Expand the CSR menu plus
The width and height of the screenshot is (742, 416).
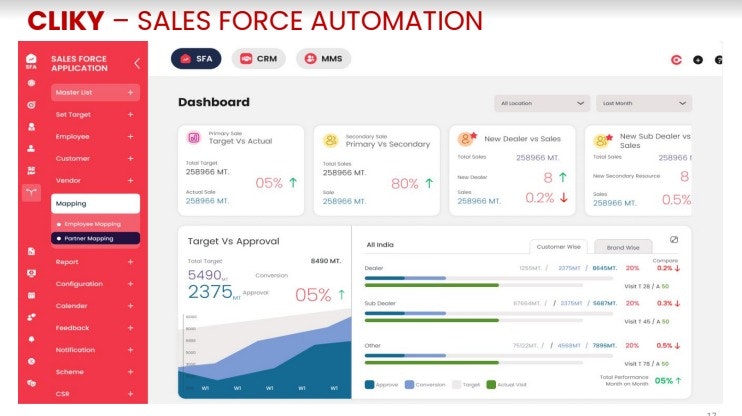130,394
